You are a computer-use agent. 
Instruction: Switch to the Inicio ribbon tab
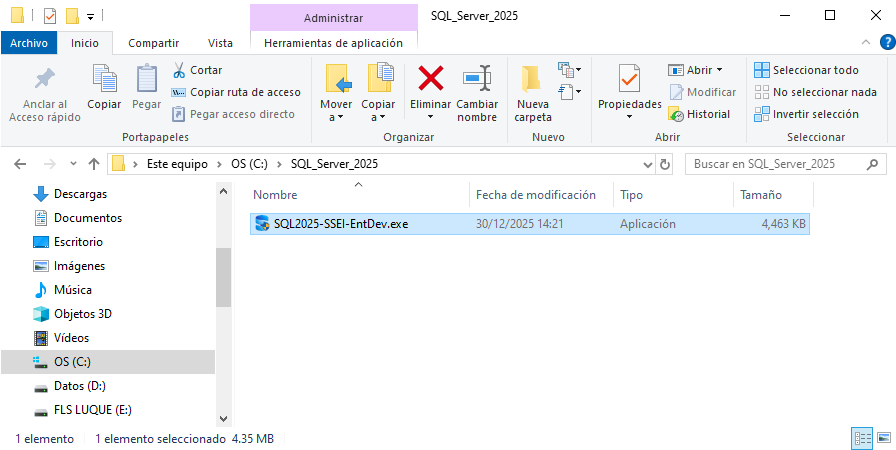[x=85, y=43]
